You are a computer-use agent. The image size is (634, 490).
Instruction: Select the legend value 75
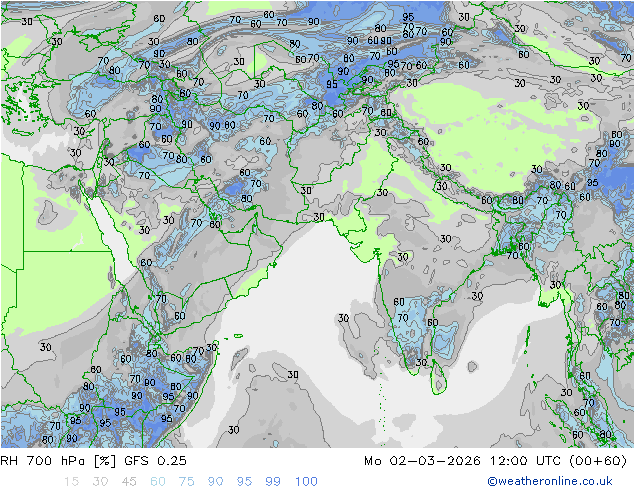click(186, 481)
